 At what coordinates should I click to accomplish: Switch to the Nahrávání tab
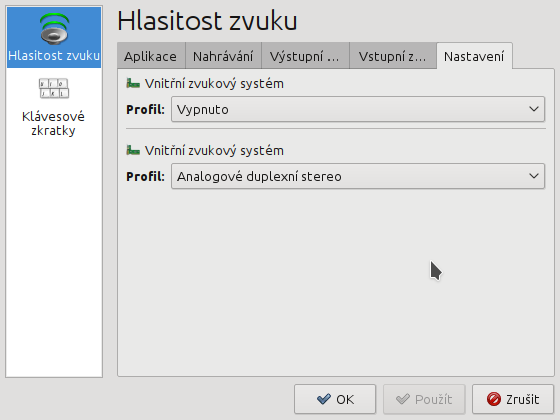[223, 56]
